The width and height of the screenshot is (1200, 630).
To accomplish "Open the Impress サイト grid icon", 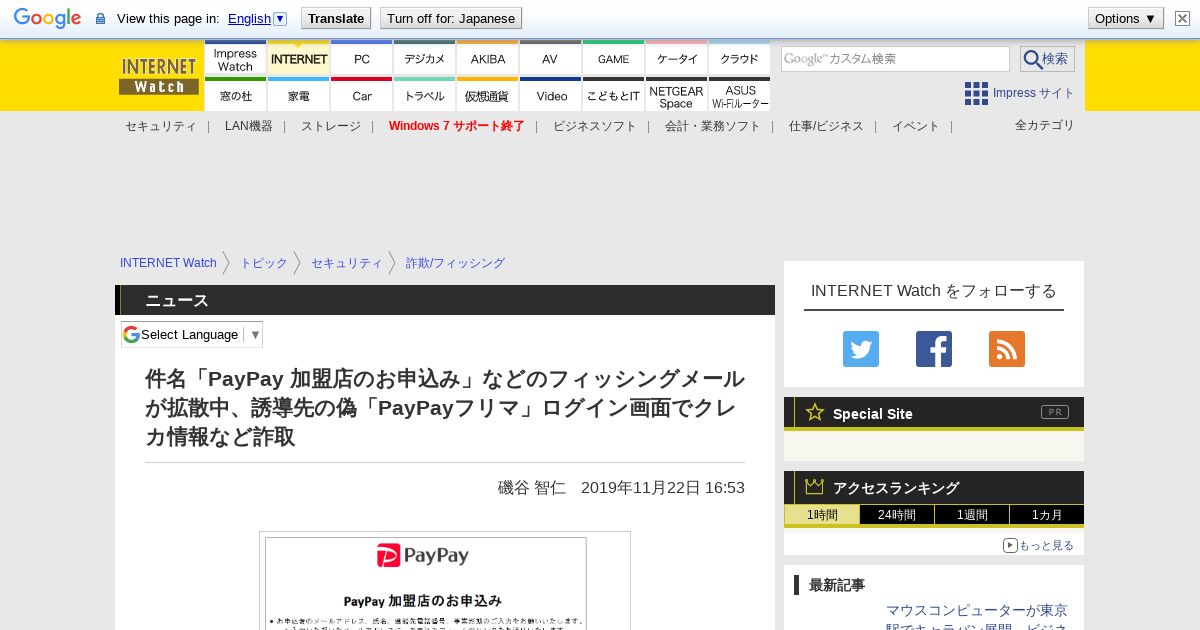I will pyautogui.click(x=976, y=93).
